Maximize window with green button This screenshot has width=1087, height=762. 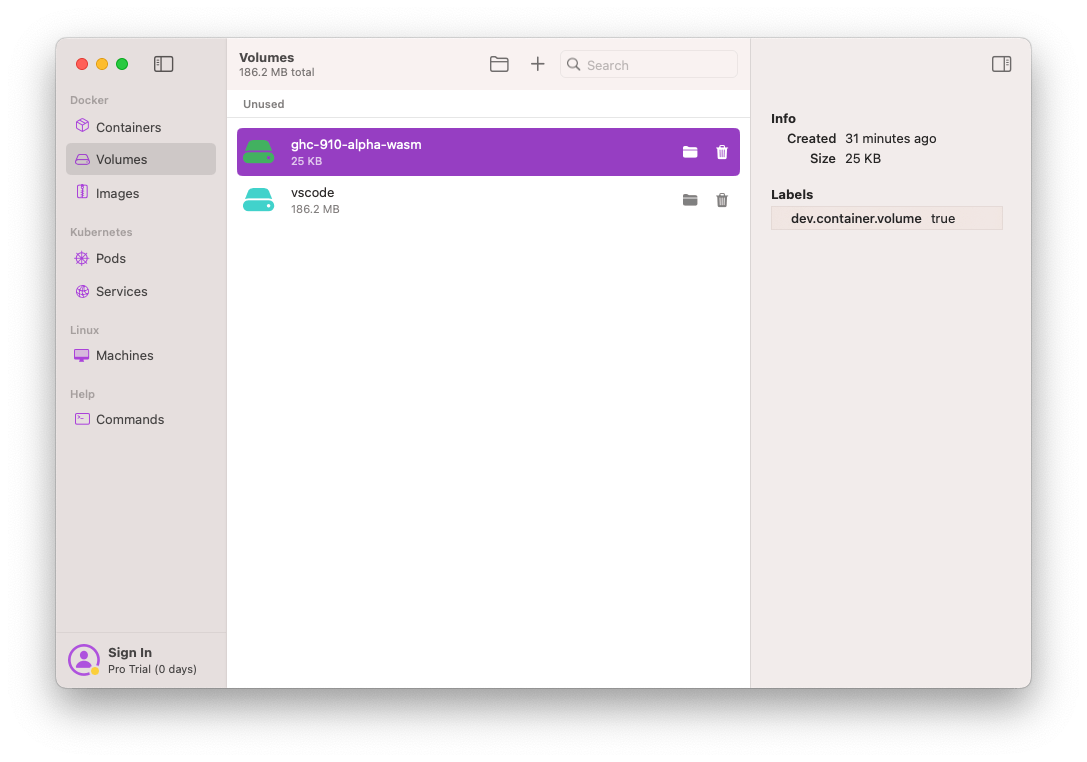(122, 64)
